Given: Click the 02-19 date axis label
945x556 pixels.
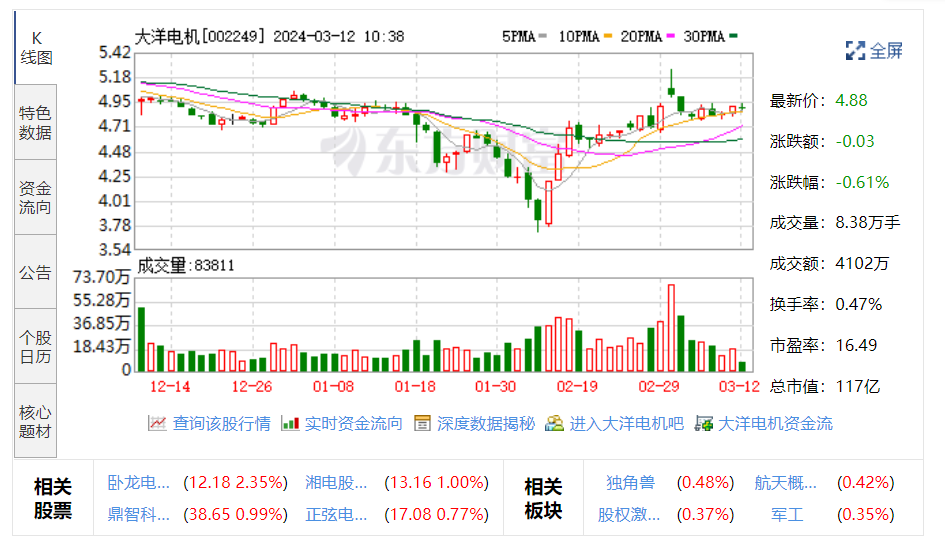Looking at the screenshot, I should pos(577,386).
